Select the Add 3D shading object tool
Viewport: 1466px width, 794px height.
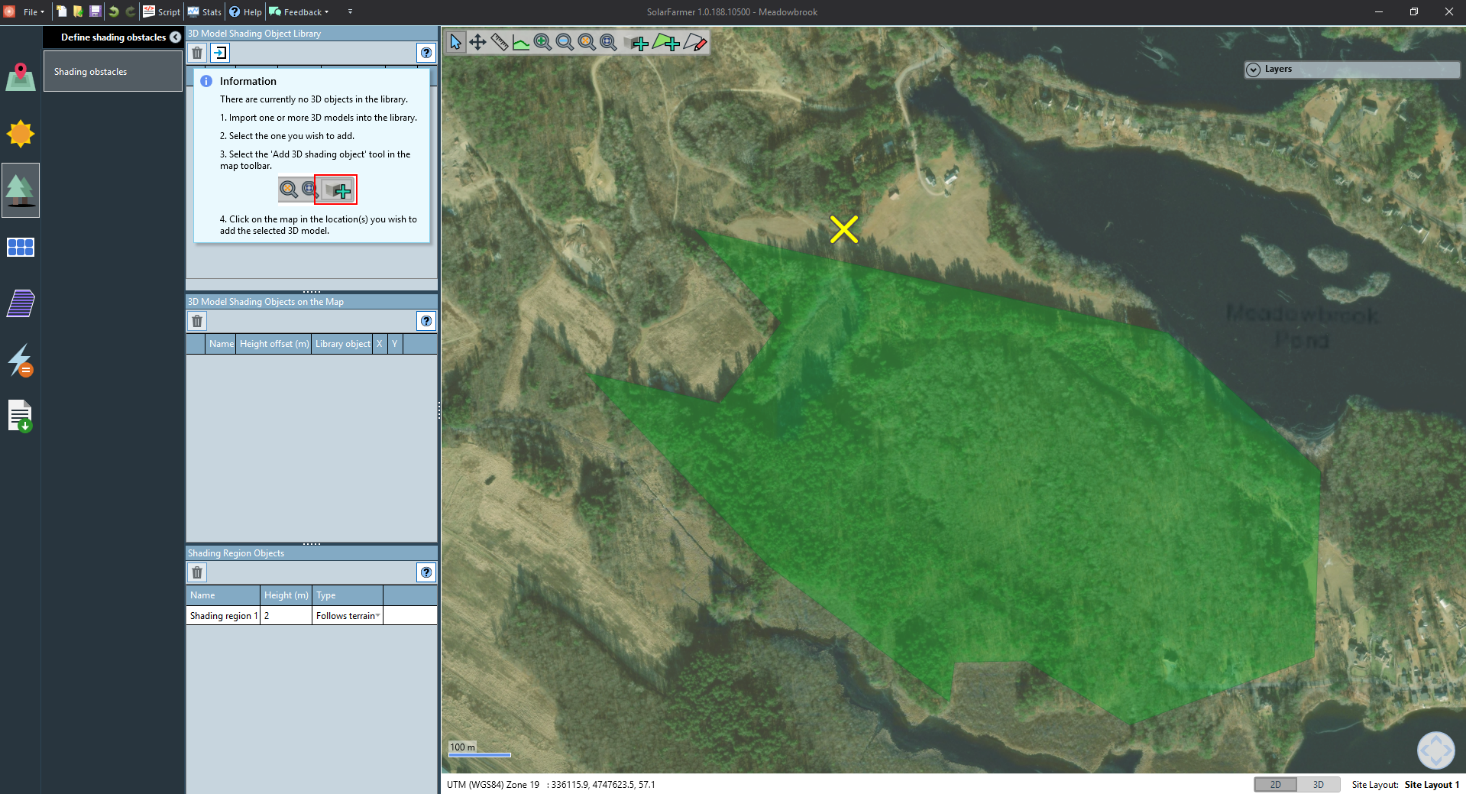pyautogui.click(x=636, y=42)
